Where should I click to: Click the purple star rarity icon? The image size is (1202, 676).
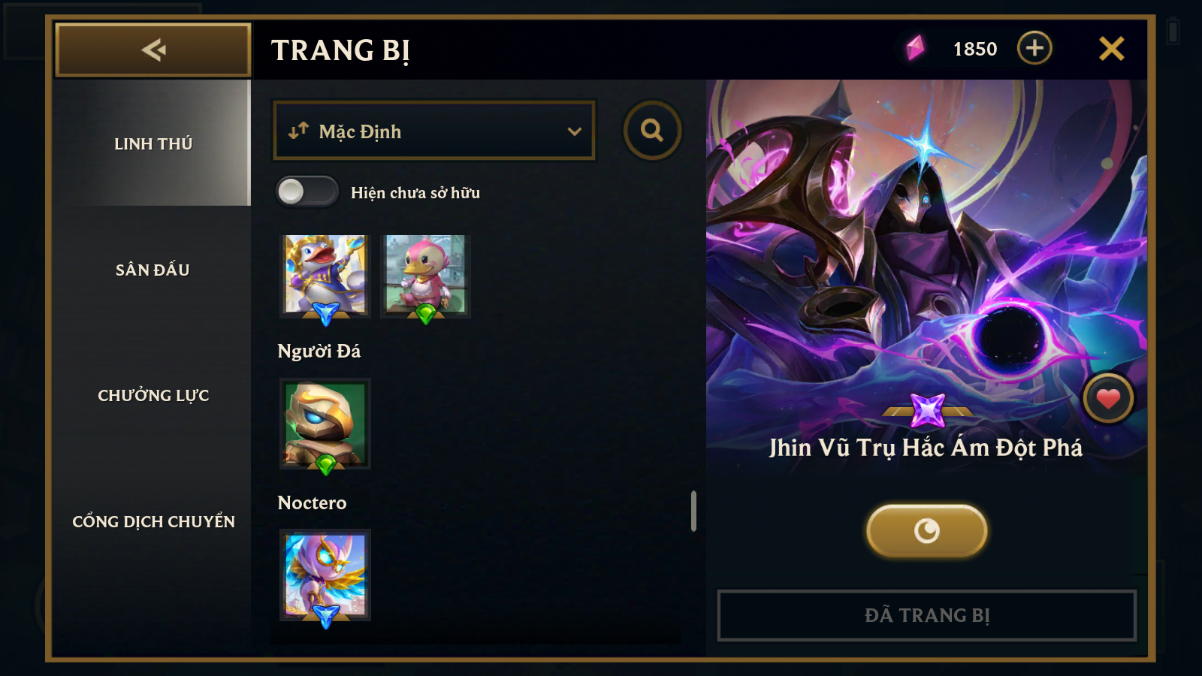click(x=927, y=410)
